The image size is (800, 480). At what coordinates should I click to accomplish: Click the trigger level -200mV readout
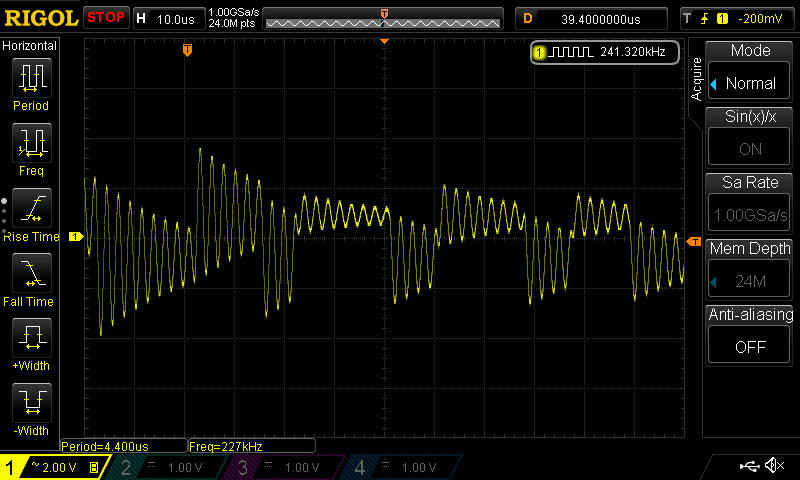(760, 19)
